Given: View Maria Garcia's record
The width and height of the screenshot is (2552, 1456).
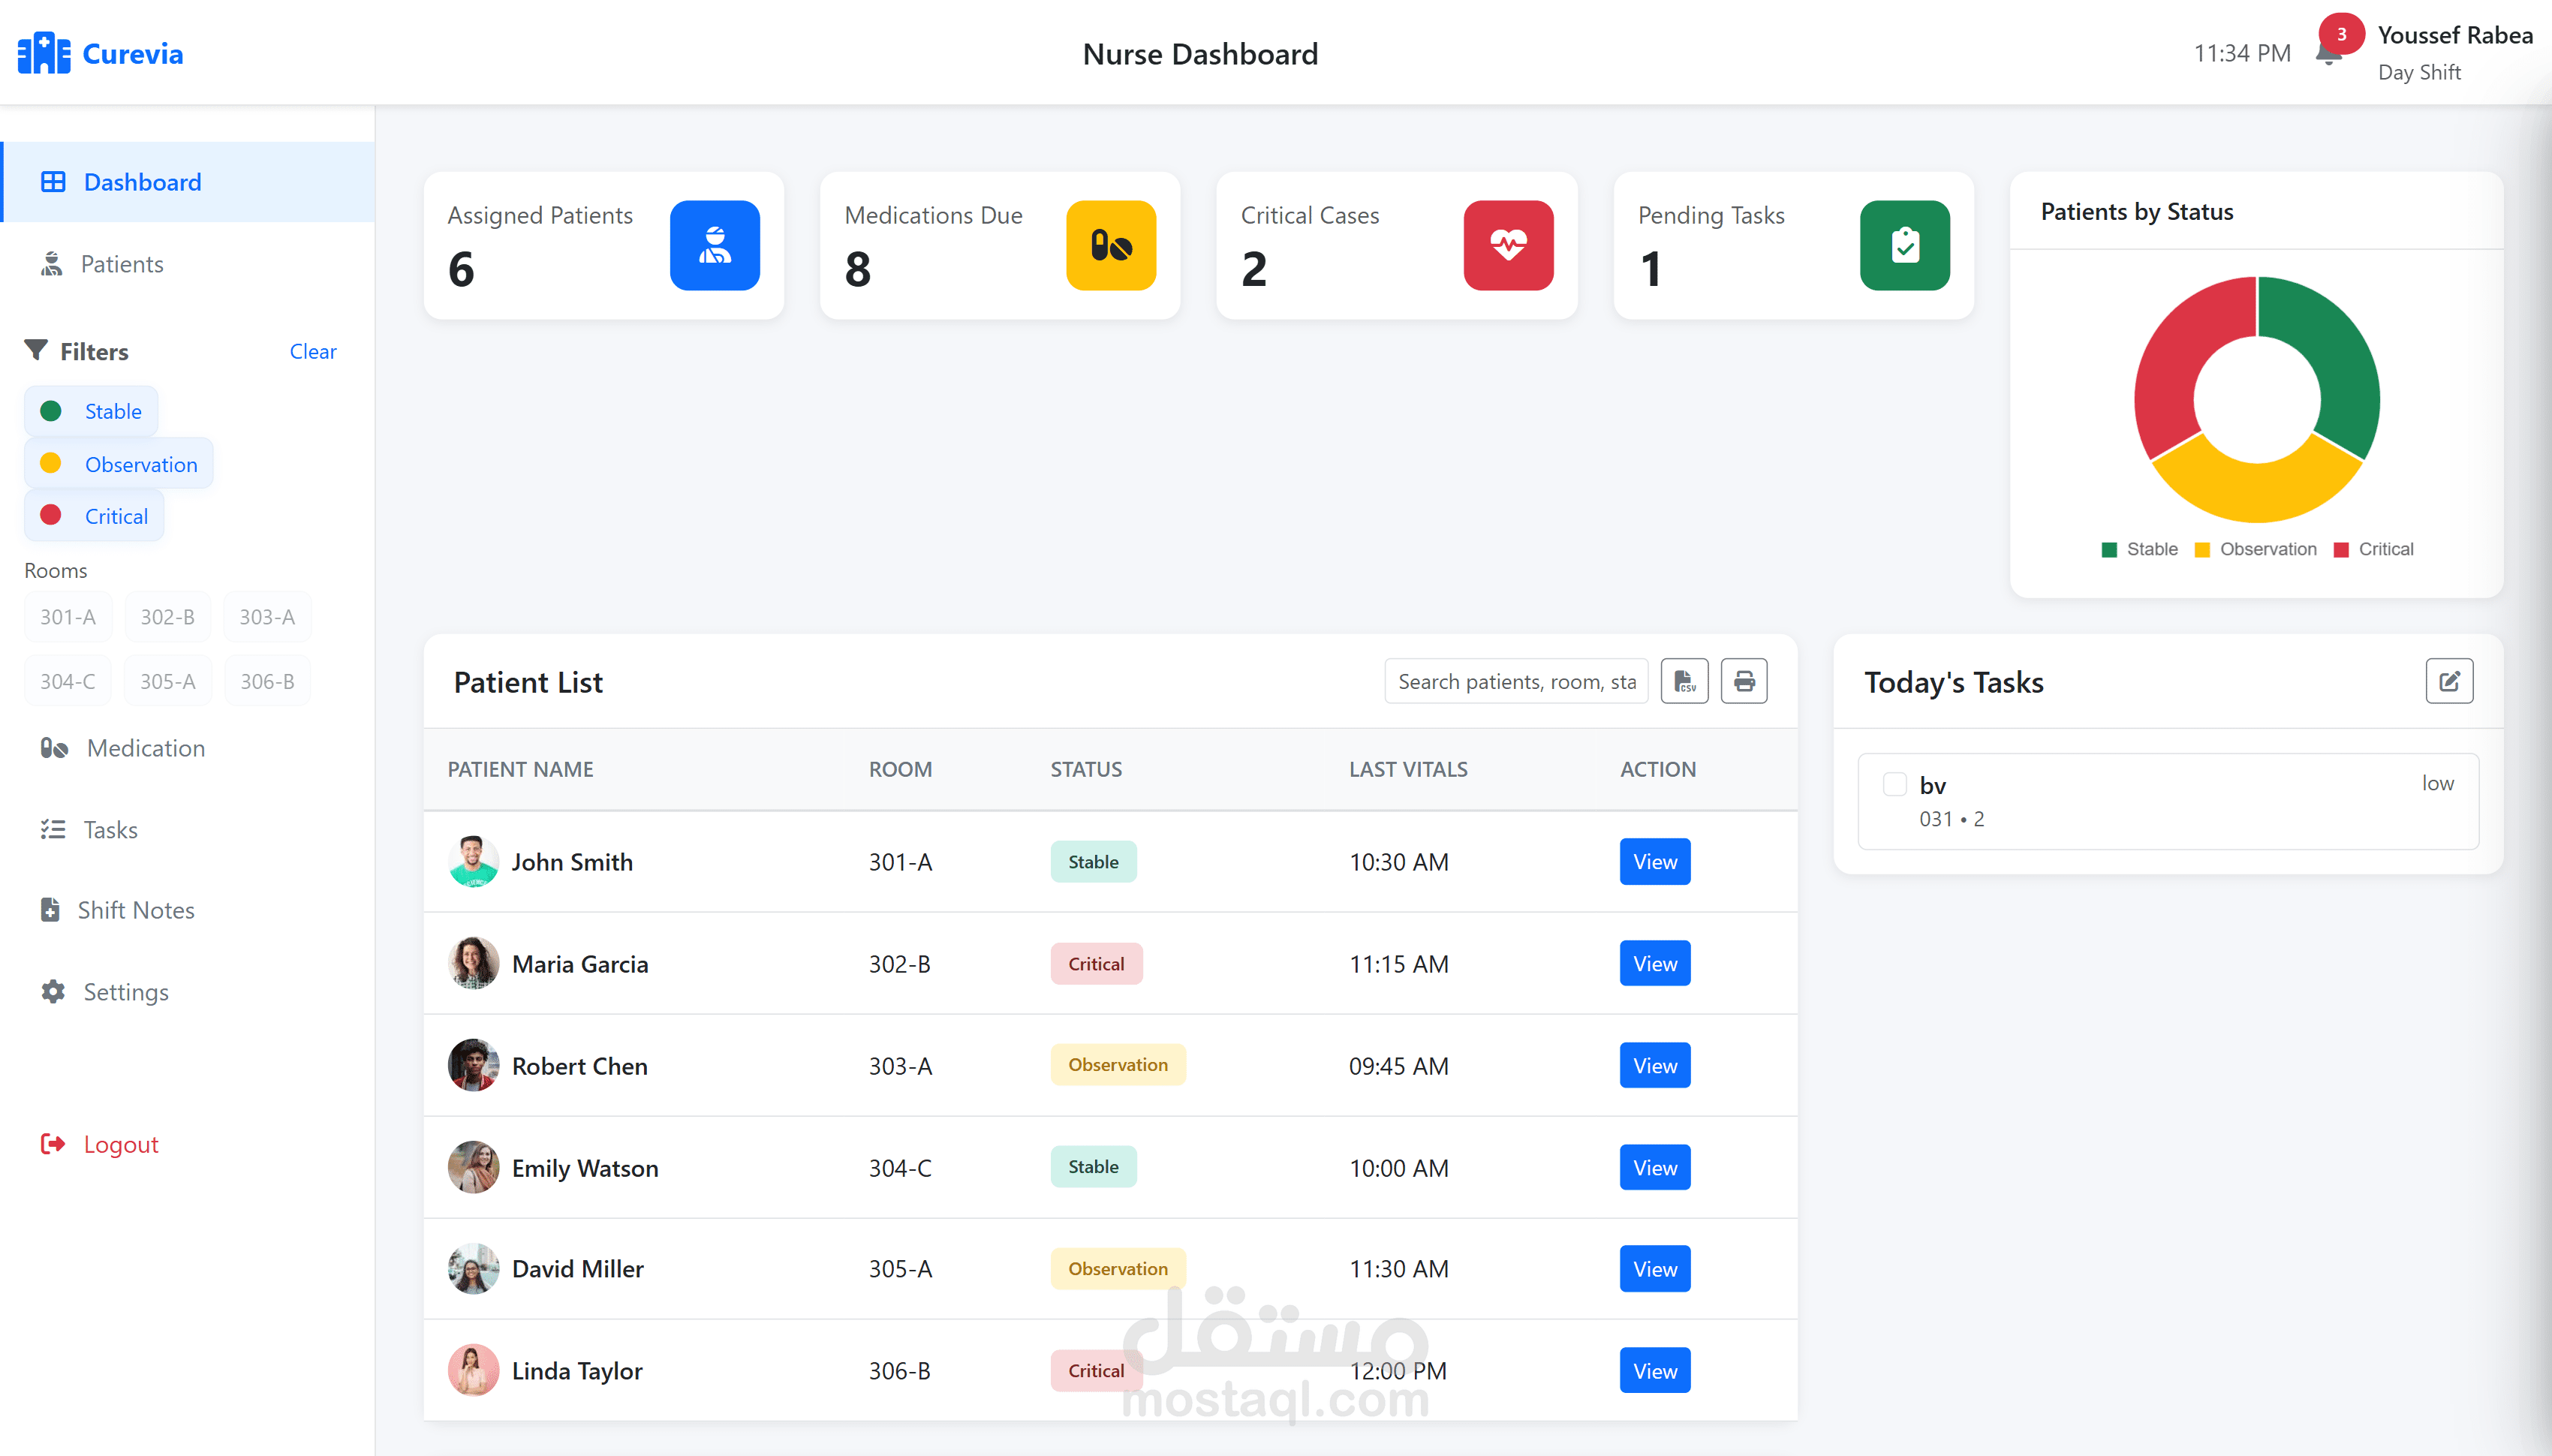Looking at the screenshot, I should 1655,963.
